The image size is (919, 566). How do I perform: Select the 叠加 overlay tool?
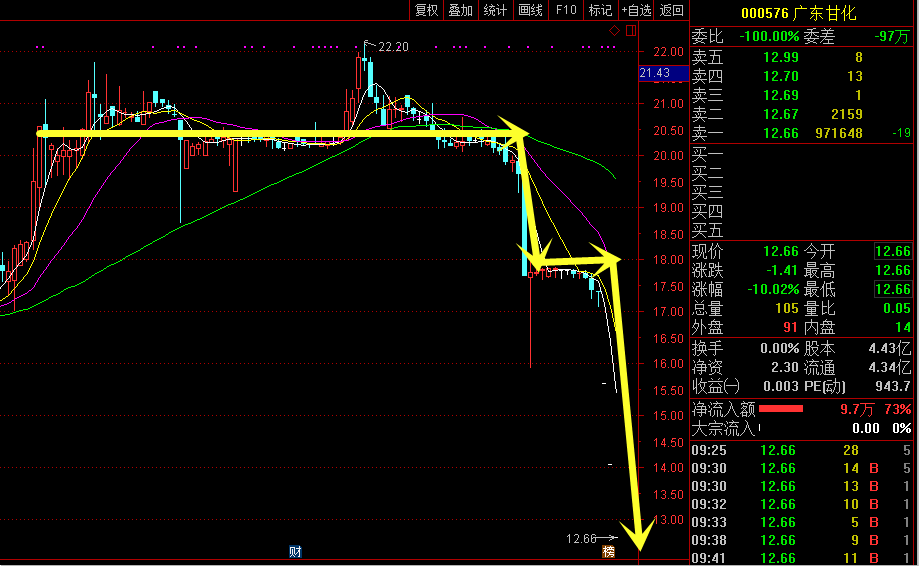[x=460, y=10]
